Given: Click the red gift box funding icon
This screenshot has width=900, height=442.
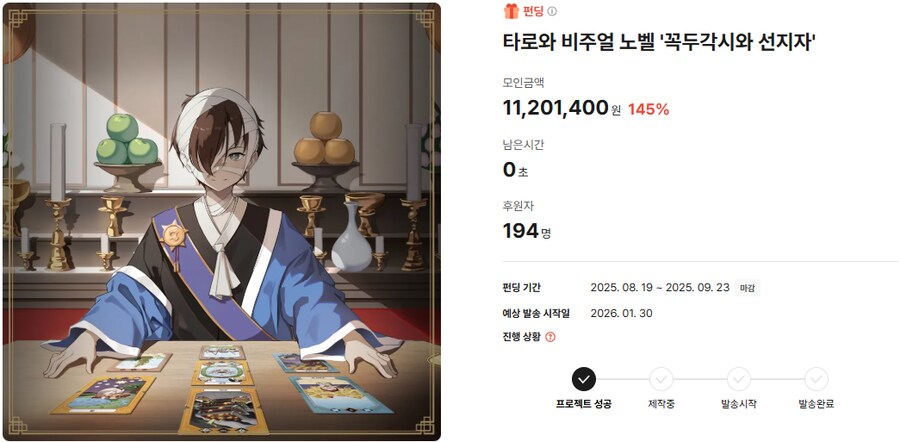Looking at the screenshot, I should coord(511,10).
